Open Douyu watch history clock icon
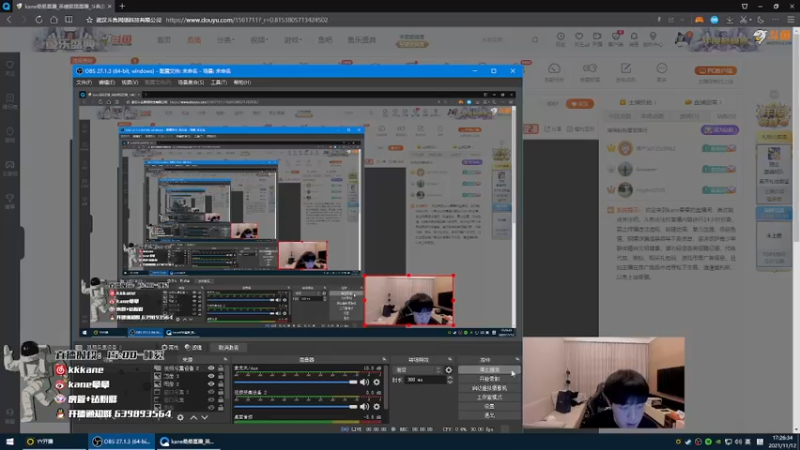Screen dimensions: 800x450 click(x=560, y=37)
